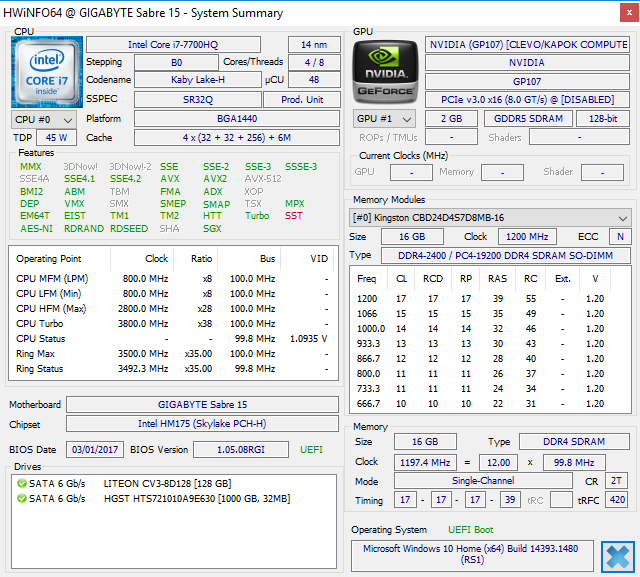Click the CPU Turbo operating point row
Image resolution: width=640 pixels, height=577 pixels.
pos(173,324)
